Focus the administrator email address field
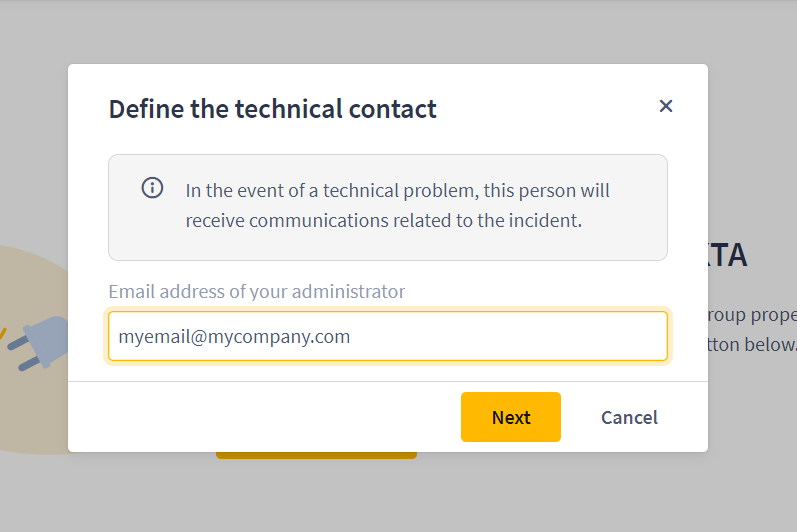797x532 pixels. pos(388,336)
